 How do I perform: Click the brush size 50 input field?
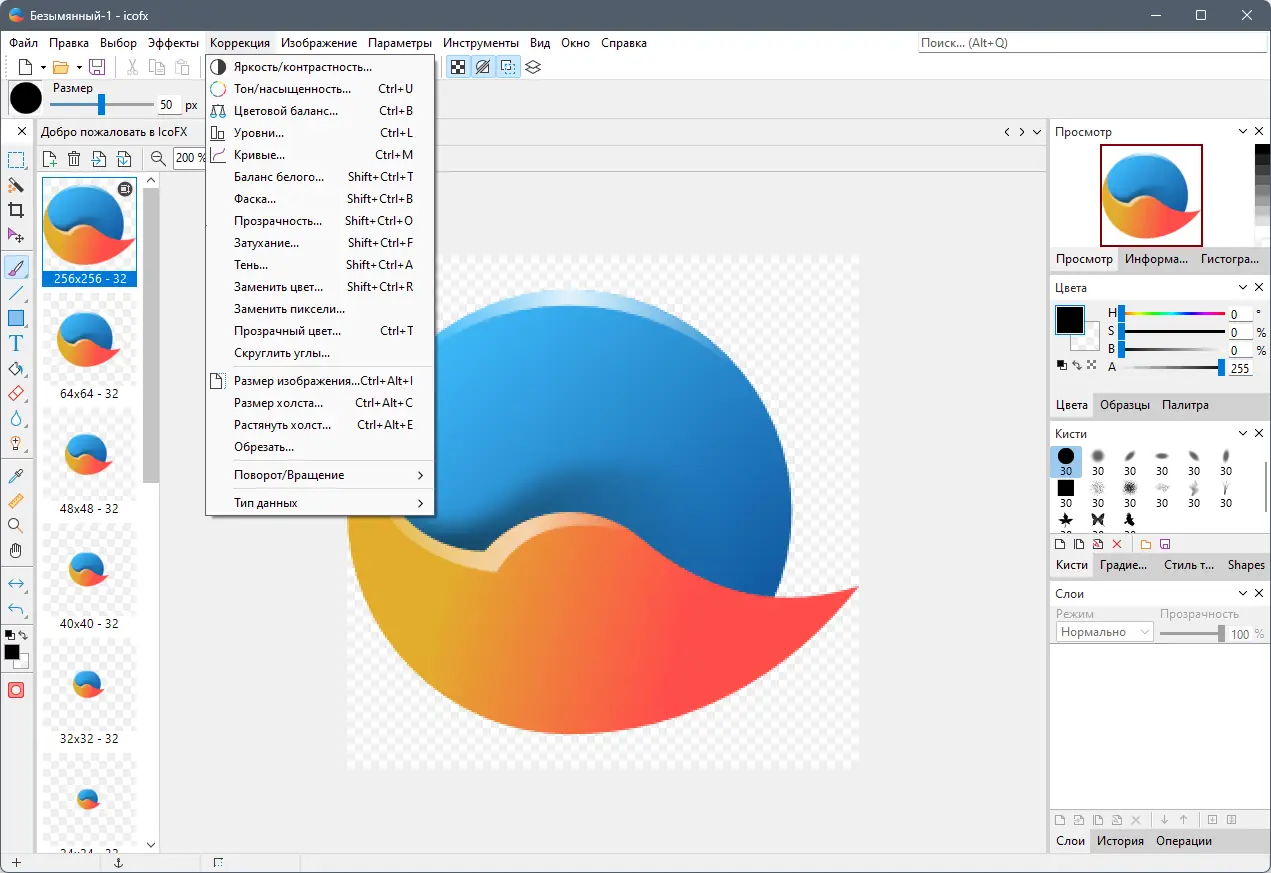(169, 105)
